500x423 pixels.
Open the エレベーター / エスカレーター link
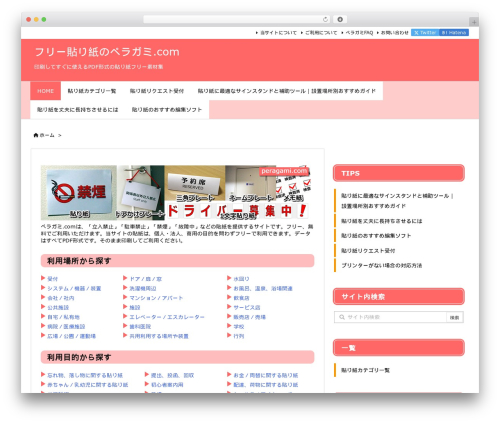coord(167,317)
